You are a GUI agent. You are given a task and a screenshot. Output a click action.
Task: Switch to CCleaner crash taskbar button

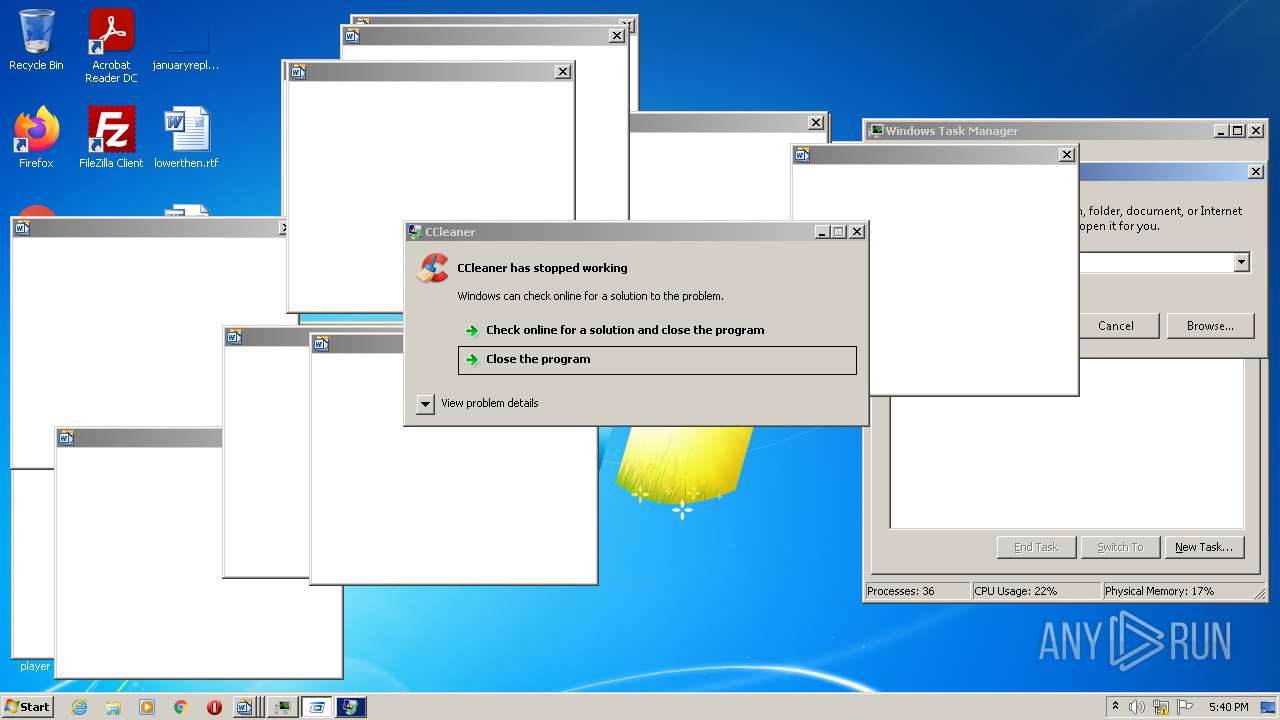click(351, 707)
